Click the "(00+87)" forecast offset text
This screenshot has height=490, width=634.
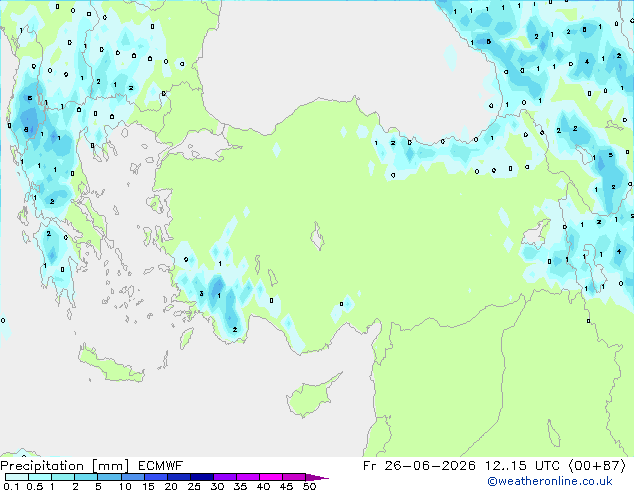598,466
